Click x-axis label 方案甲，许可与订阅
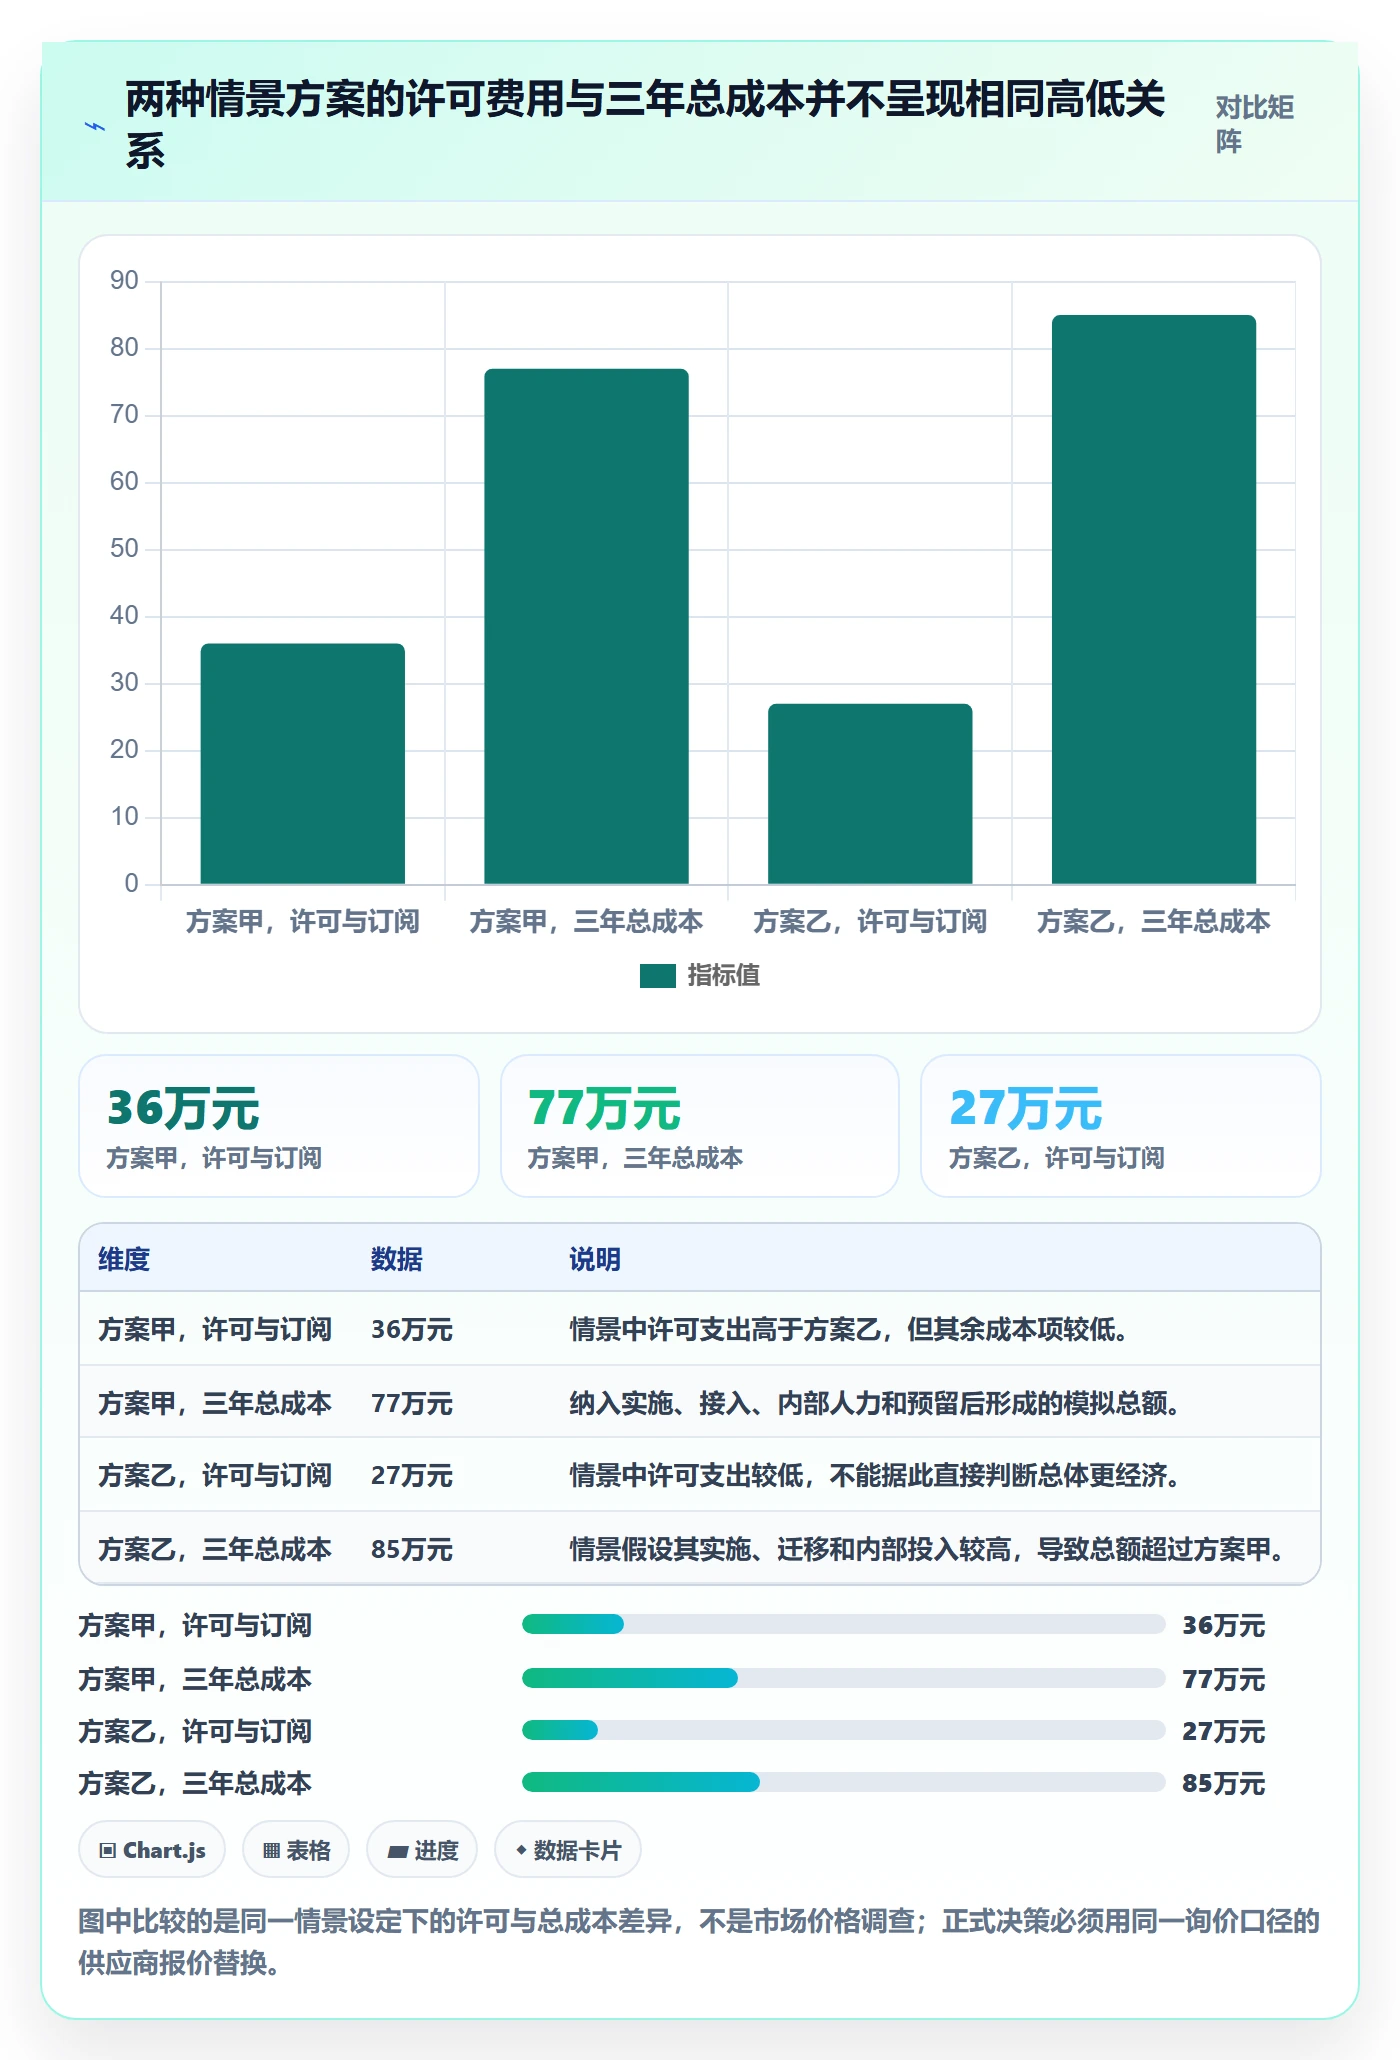 [303, 921]
